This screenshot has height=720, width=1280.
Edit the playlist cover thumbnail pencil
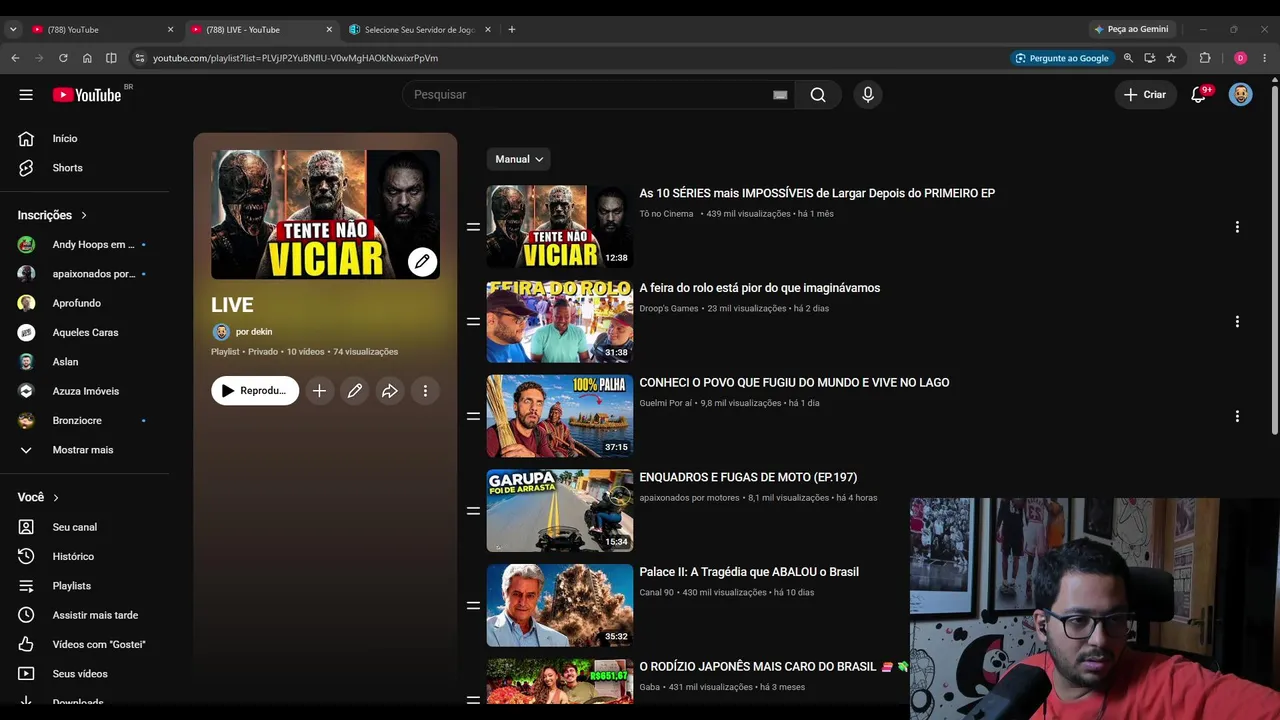422,262
